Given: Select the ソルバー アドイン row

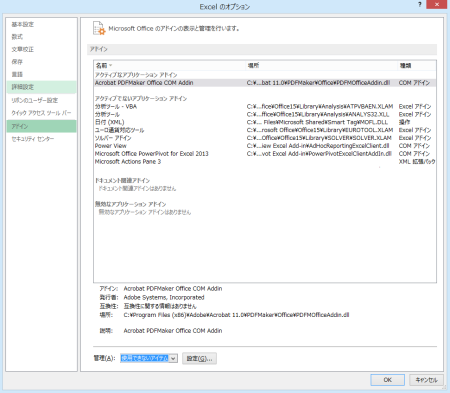Looking at the screenshot, I should pos(265,138).
